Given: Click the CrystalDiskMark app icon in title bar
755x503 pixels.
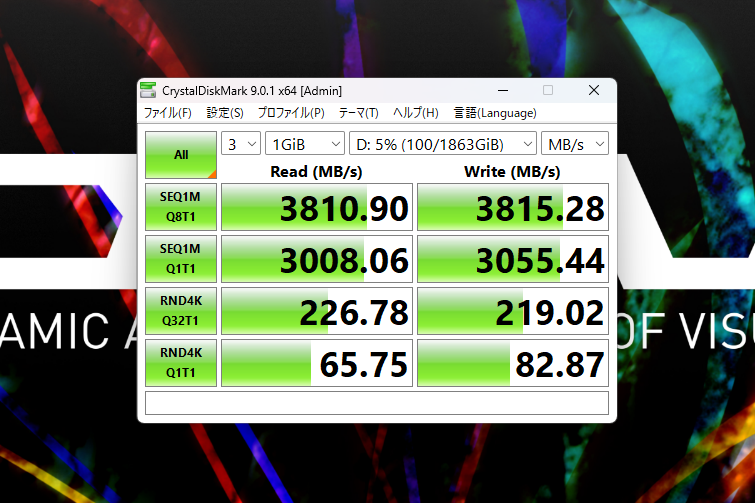Looking at the screenshot, I should pyautogui.click(x=148, y=90).
